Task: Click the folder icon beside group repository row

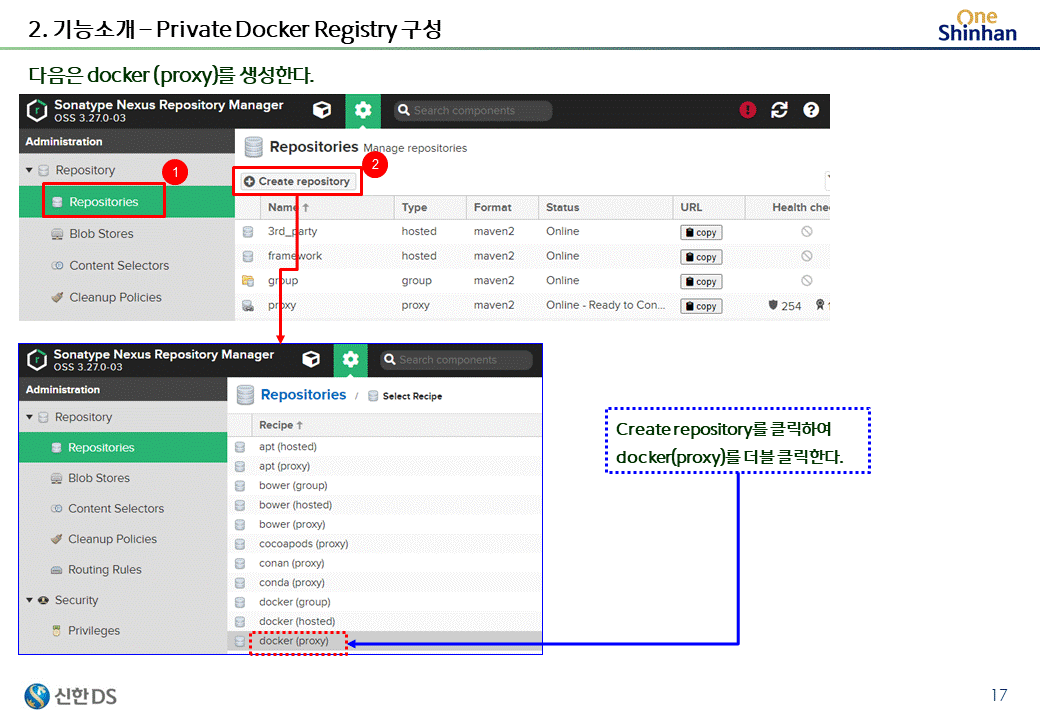Action: point(248,280)
